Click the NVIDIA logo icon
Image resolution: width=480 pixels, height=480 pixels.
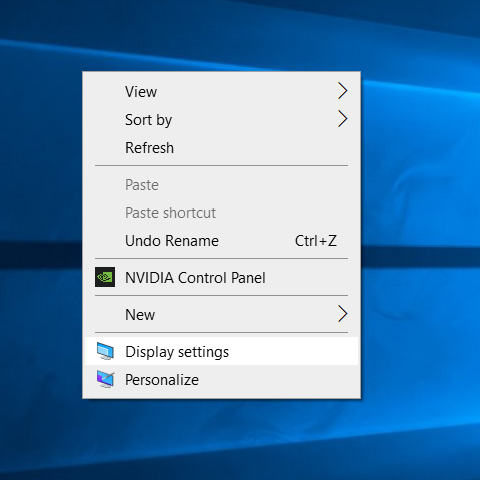click(x=105, y=277)
